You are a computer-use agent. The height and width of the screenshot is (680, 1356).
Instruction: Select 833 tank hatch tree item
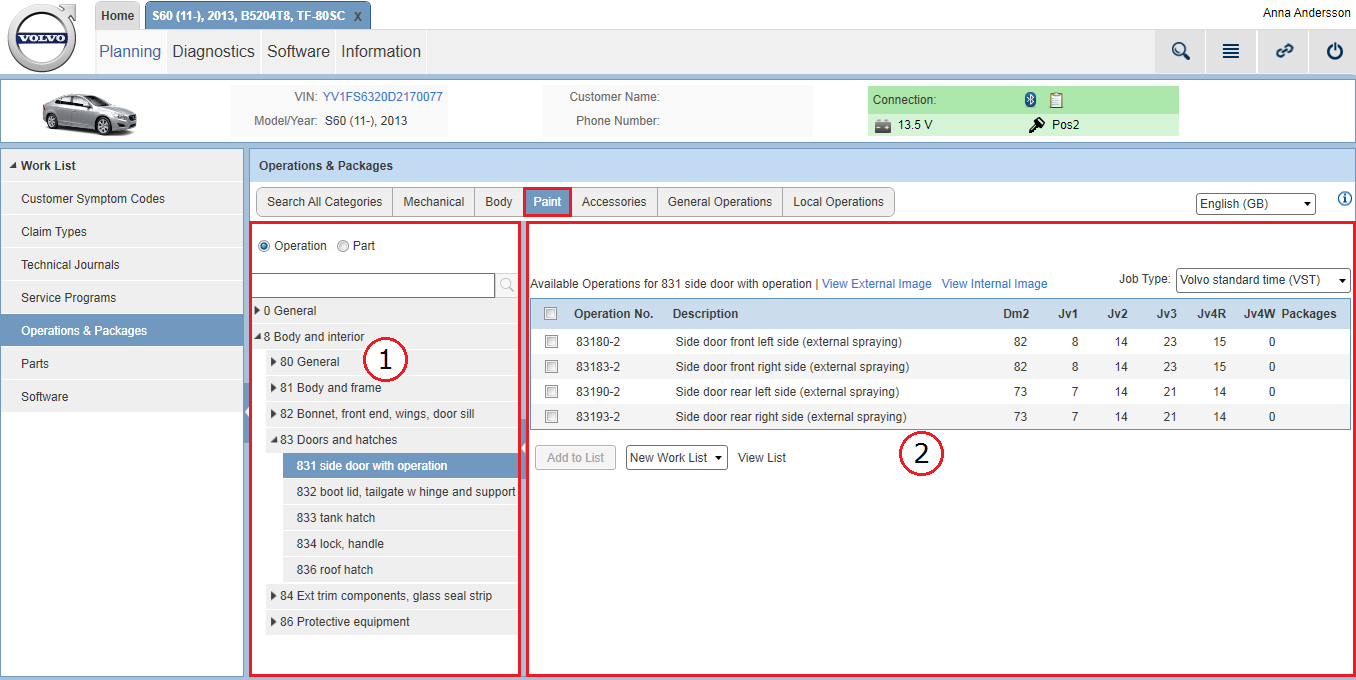click(x=401, y=518)
